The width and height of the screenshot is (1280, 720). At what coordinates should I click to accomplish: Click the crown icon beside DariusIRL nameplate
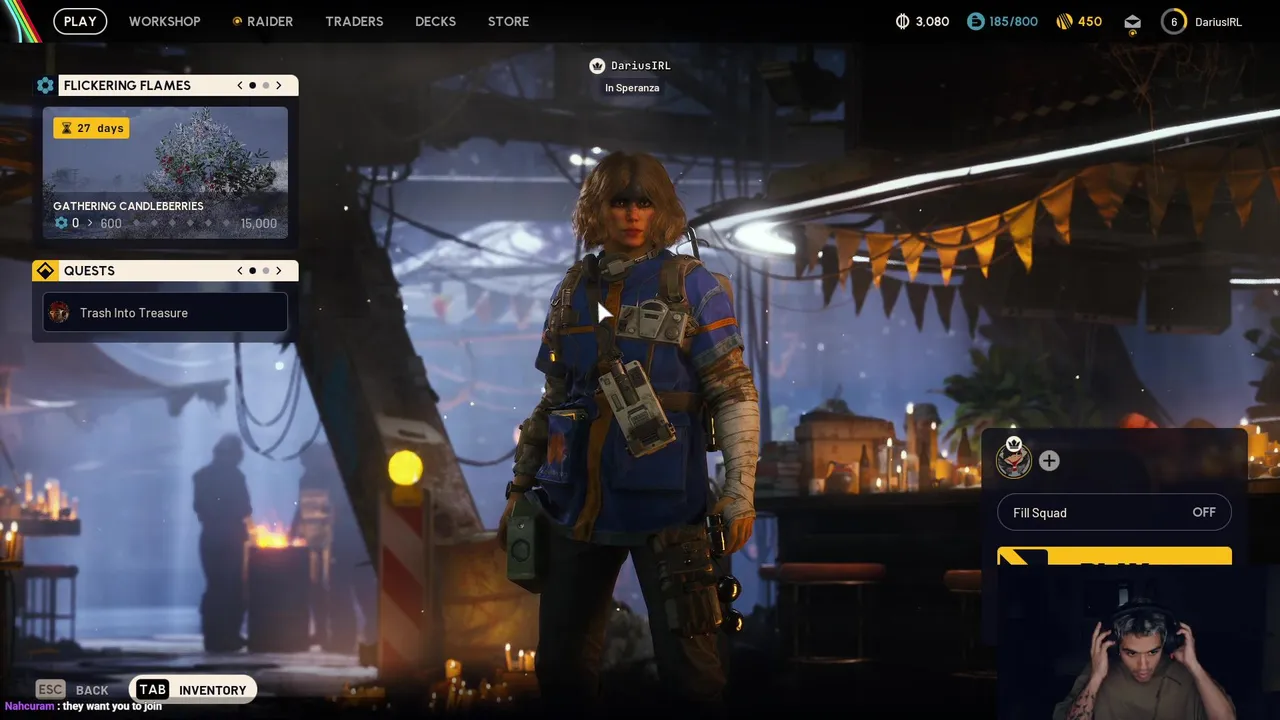tap(597, 66)
